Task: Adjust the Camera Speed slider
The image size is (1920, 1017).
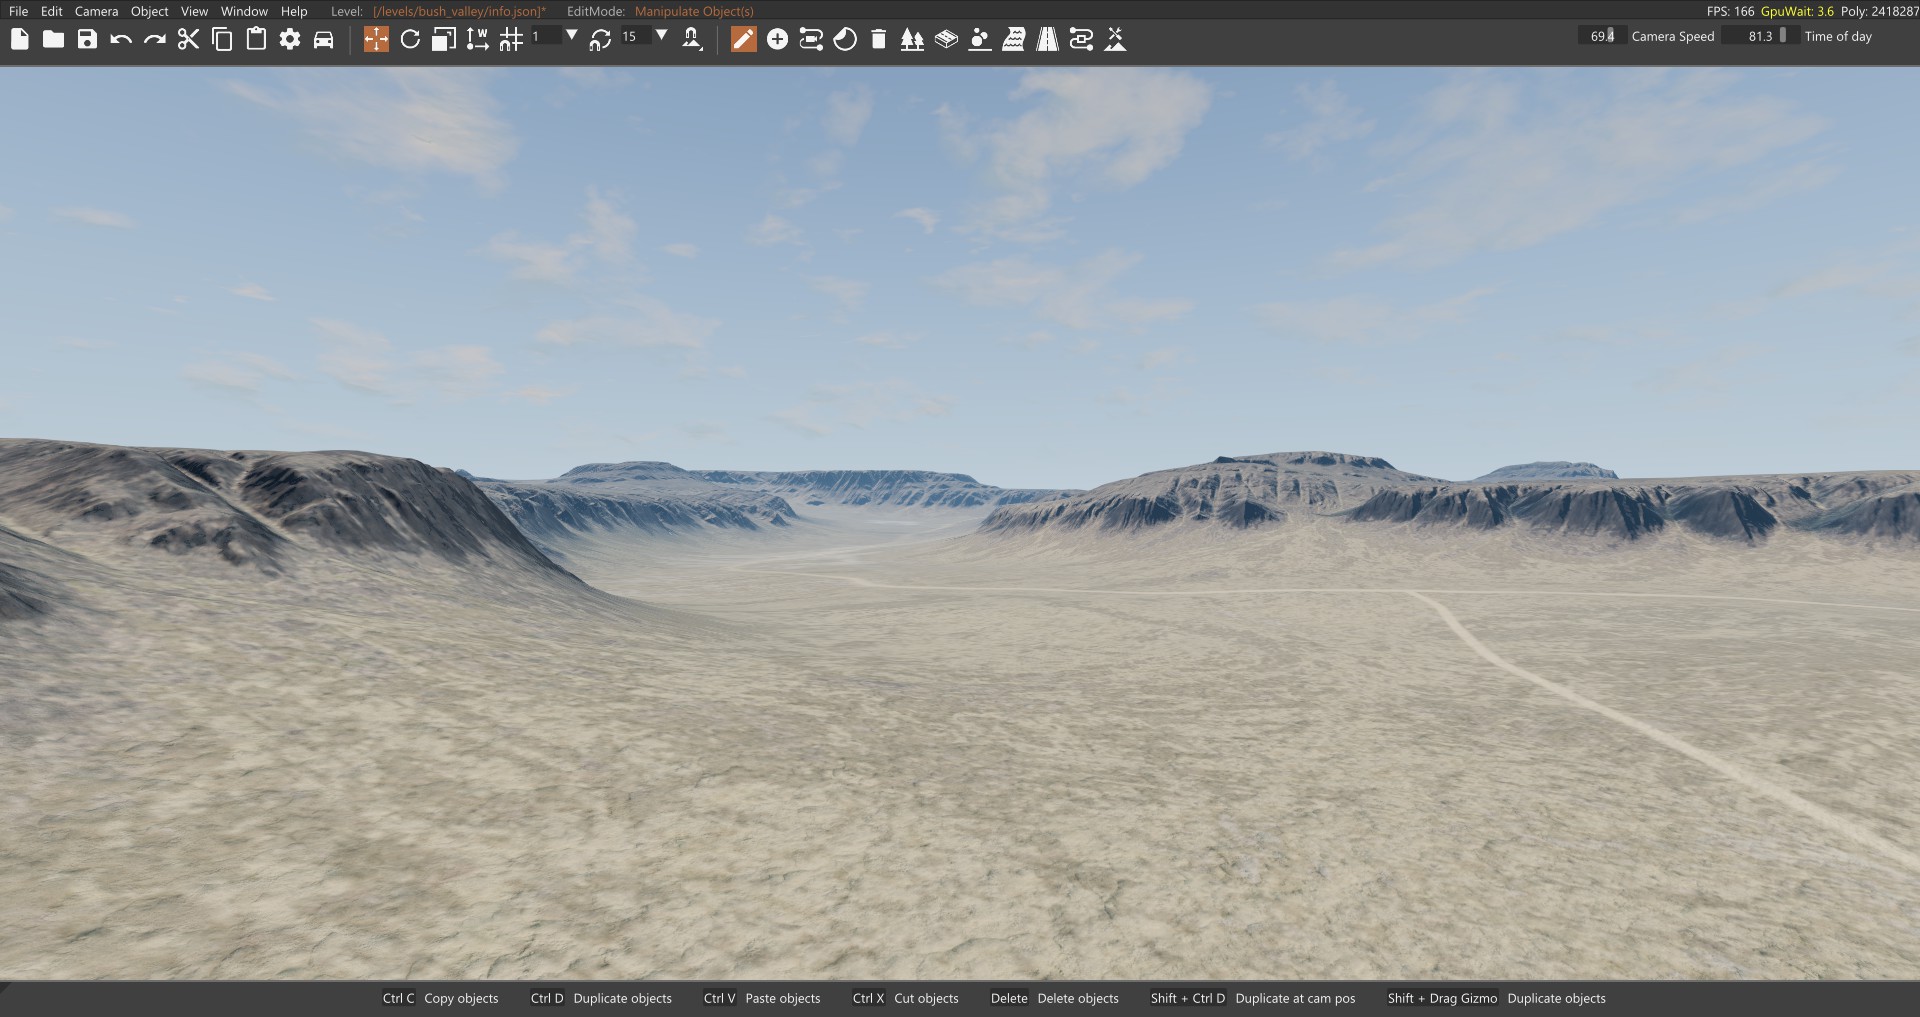Action: pyautogui.click(x=1602, y=36)
